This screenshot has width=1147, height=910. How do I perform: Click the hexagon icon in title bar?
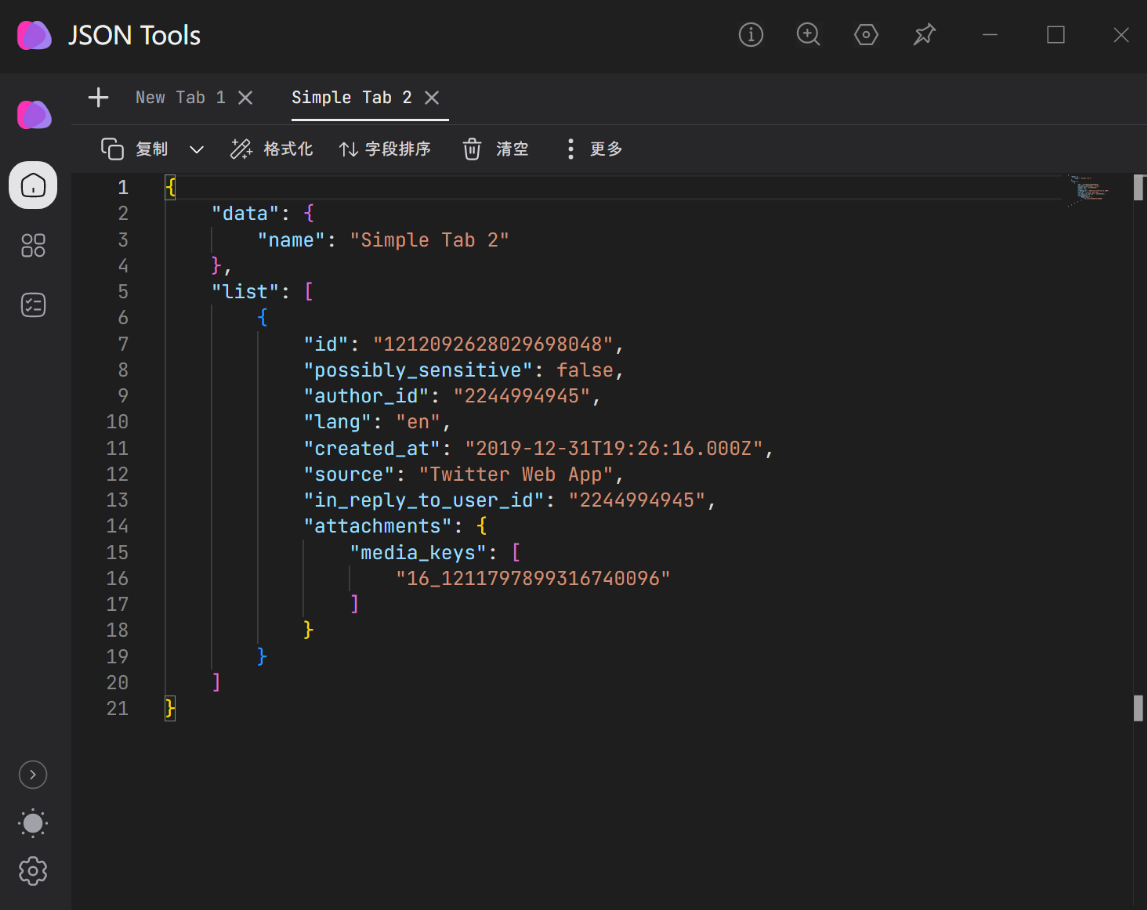[866, 35]
